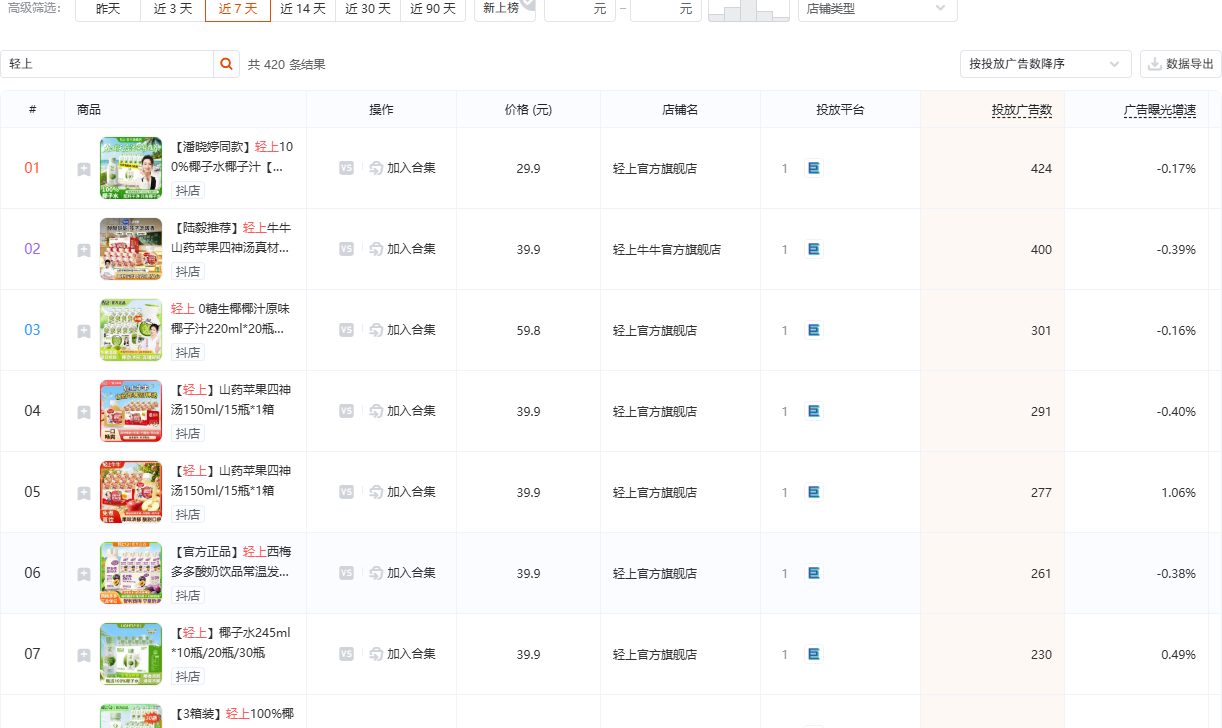The width and height of the screenshot is (1222, 728).
Task: Sort by the 广告曝光增速 column header
Action: 1160,110
